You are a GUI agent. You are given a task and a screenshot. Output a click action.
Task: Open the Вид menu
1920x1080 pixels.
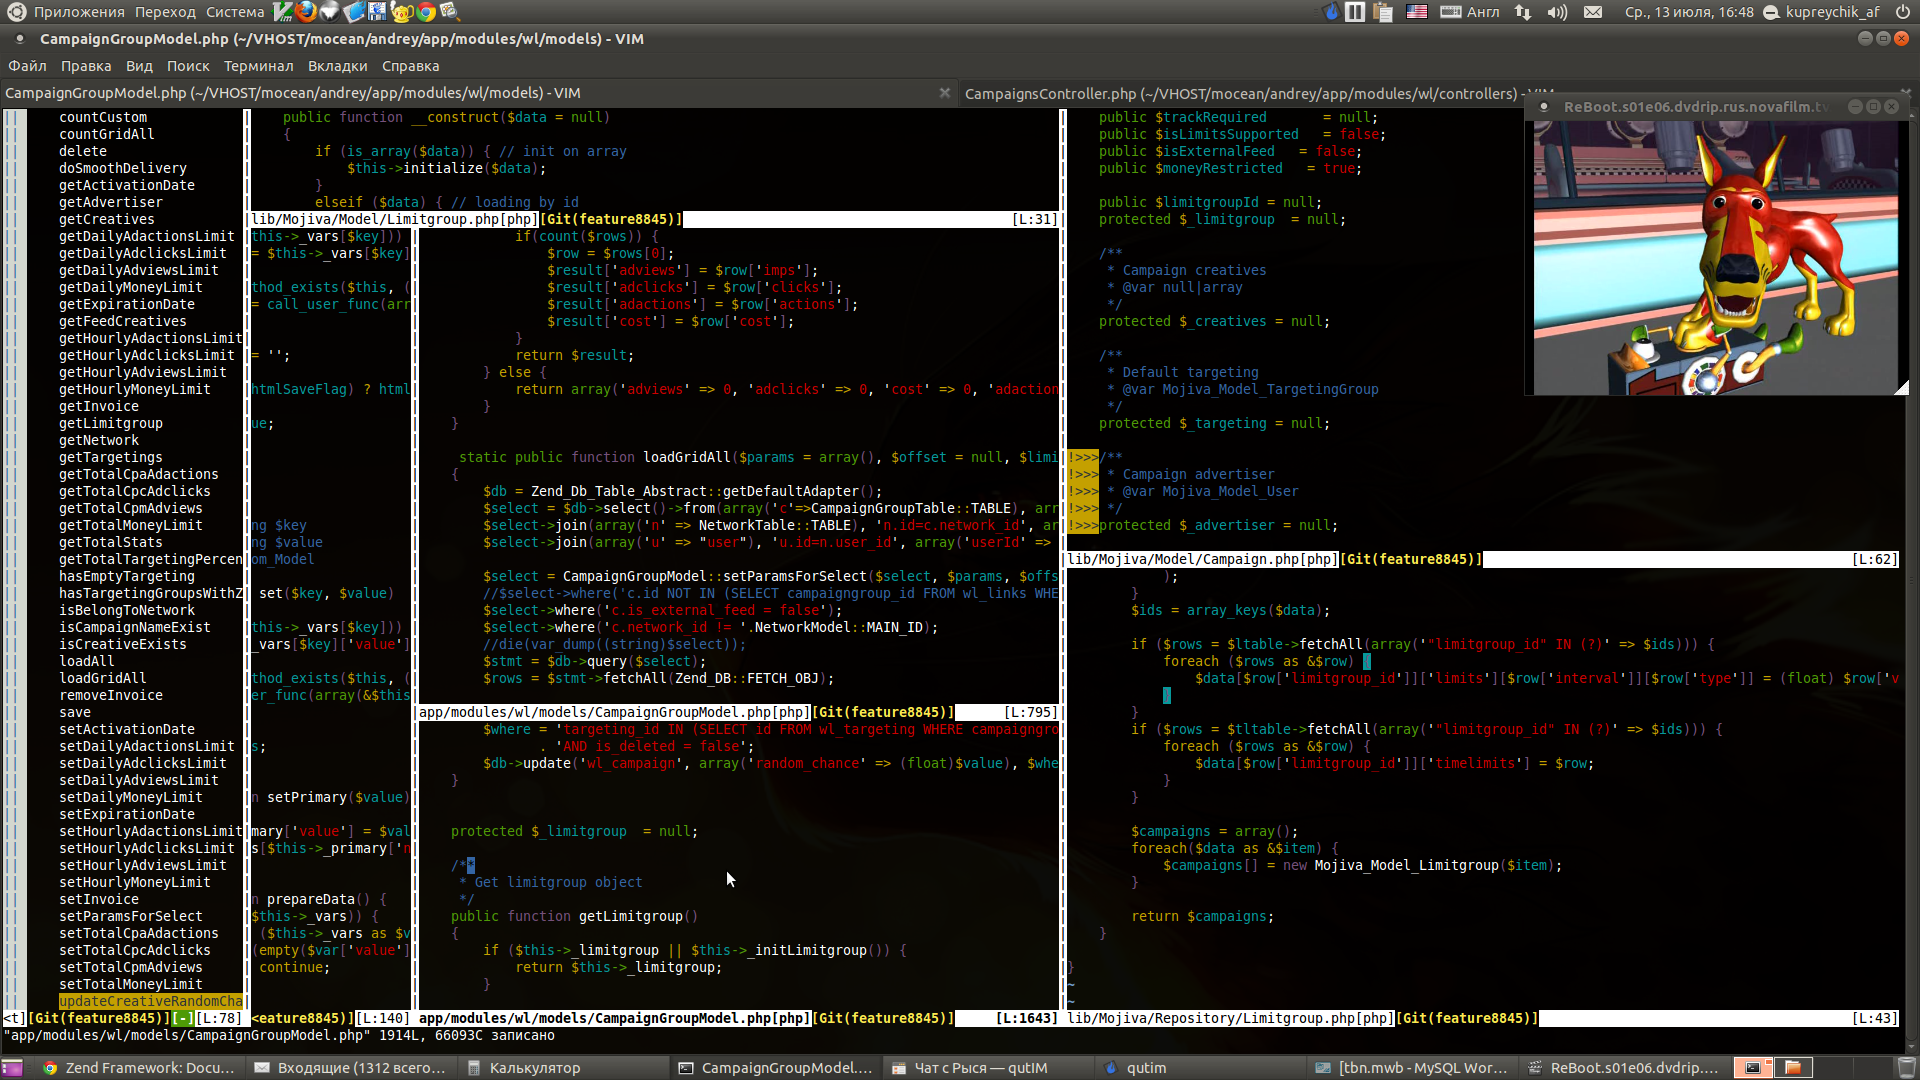tap(139, 66)
